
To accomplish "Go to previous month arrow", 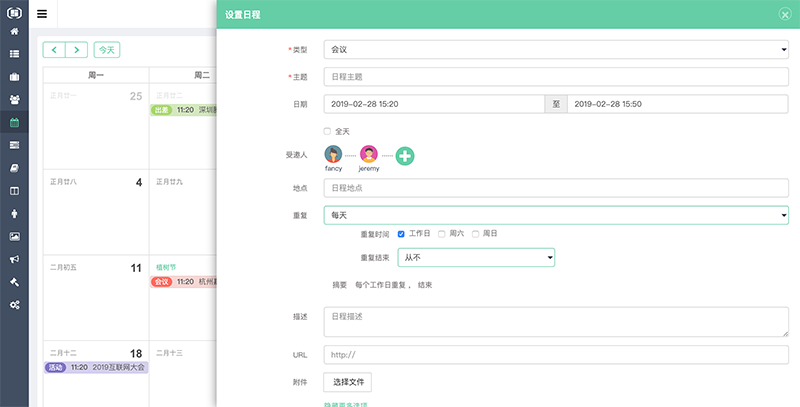I will (x=54, y=49).
